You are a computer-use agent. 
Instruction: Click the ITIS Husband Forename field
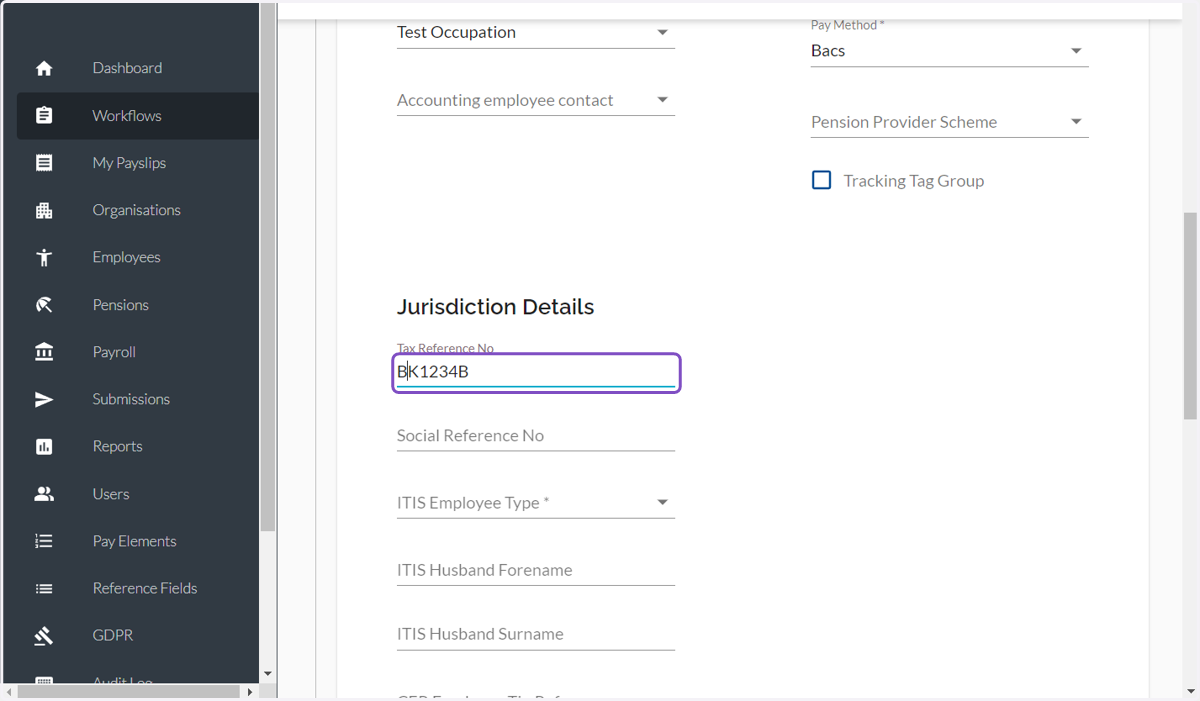point(536,570)
